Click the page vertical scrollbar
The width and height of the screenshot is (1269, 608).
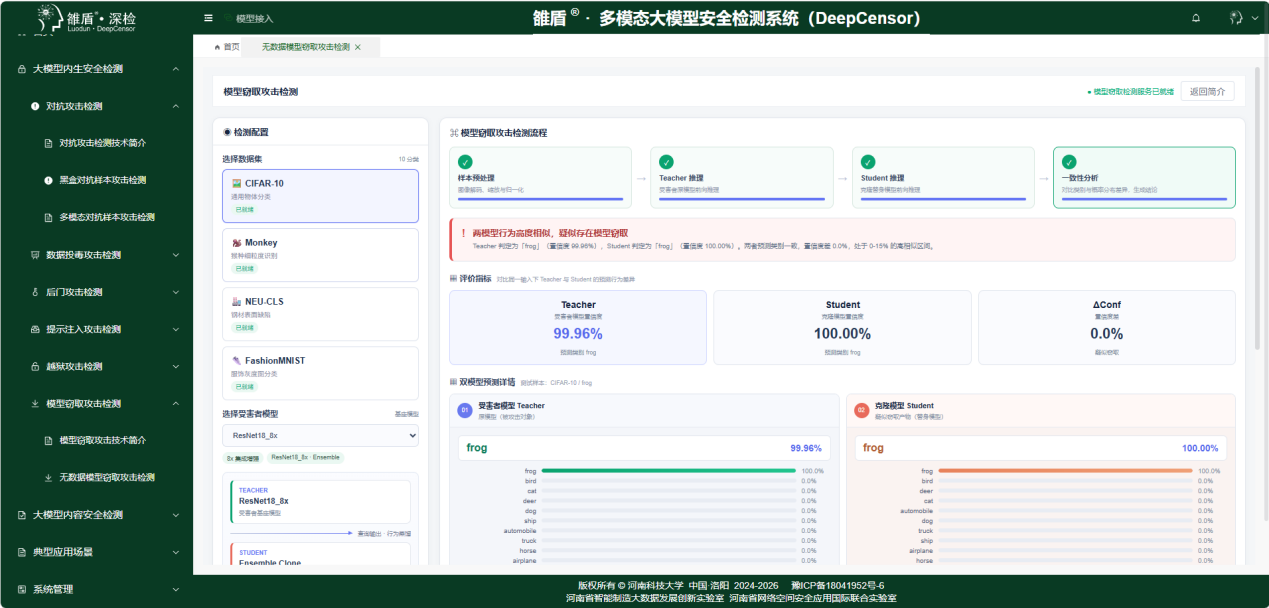1258,208
